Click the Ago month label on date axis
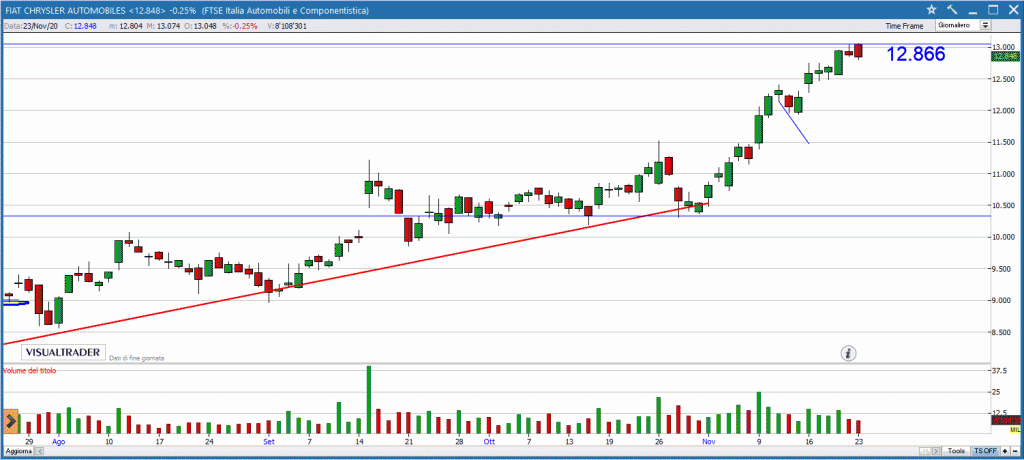 pyautogui.click(x=58, y=441)
